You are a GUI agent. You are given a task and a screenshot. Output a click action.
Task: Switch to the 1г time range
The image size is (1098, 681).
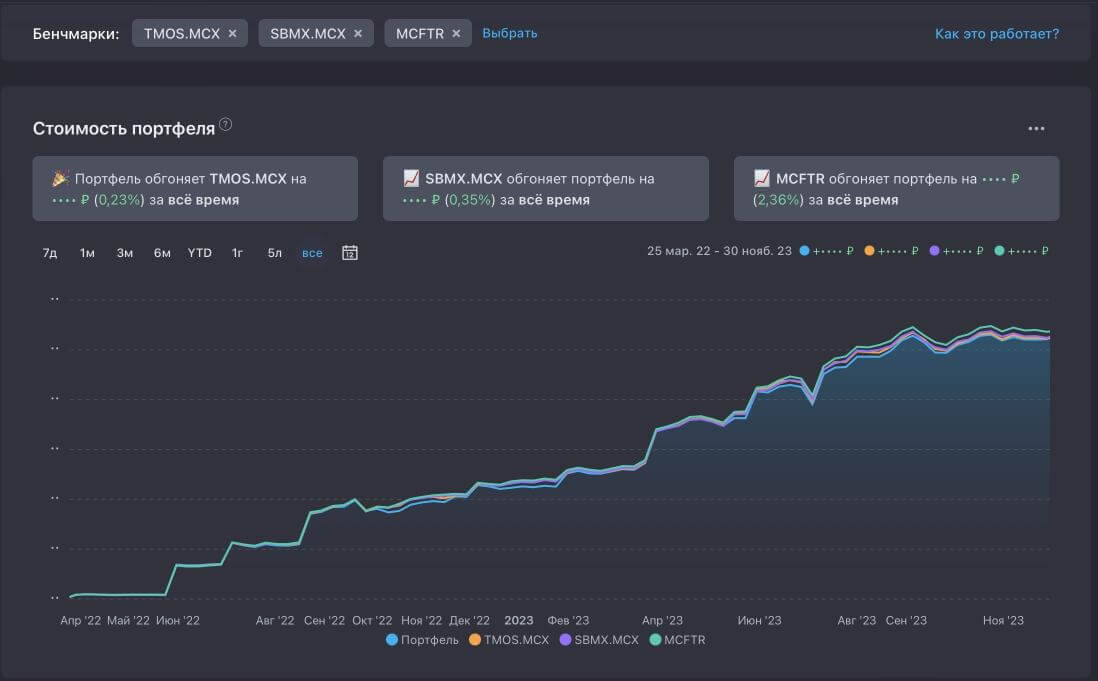click(237, 253)
